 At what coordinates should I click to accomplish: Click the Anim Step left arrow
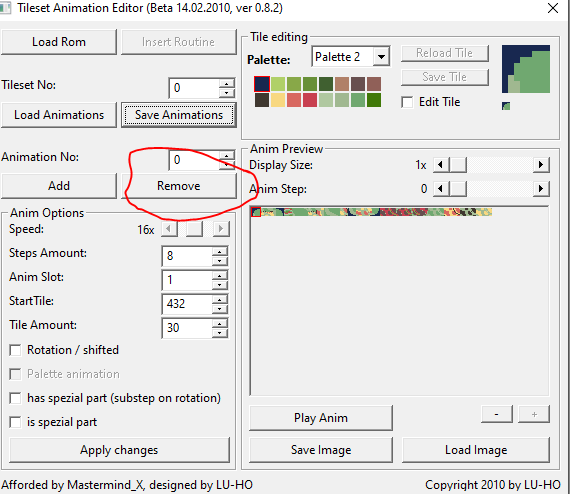(441, 189)
